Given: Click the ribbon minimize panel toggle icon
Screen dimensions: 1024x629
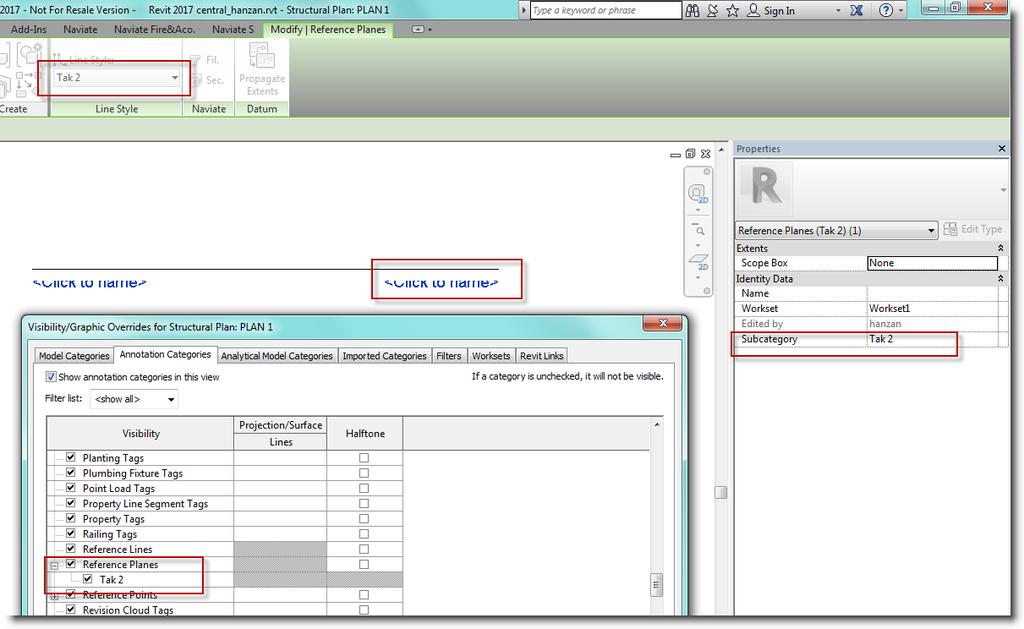Looking at the screenshot, I should (x=418, y=29).
